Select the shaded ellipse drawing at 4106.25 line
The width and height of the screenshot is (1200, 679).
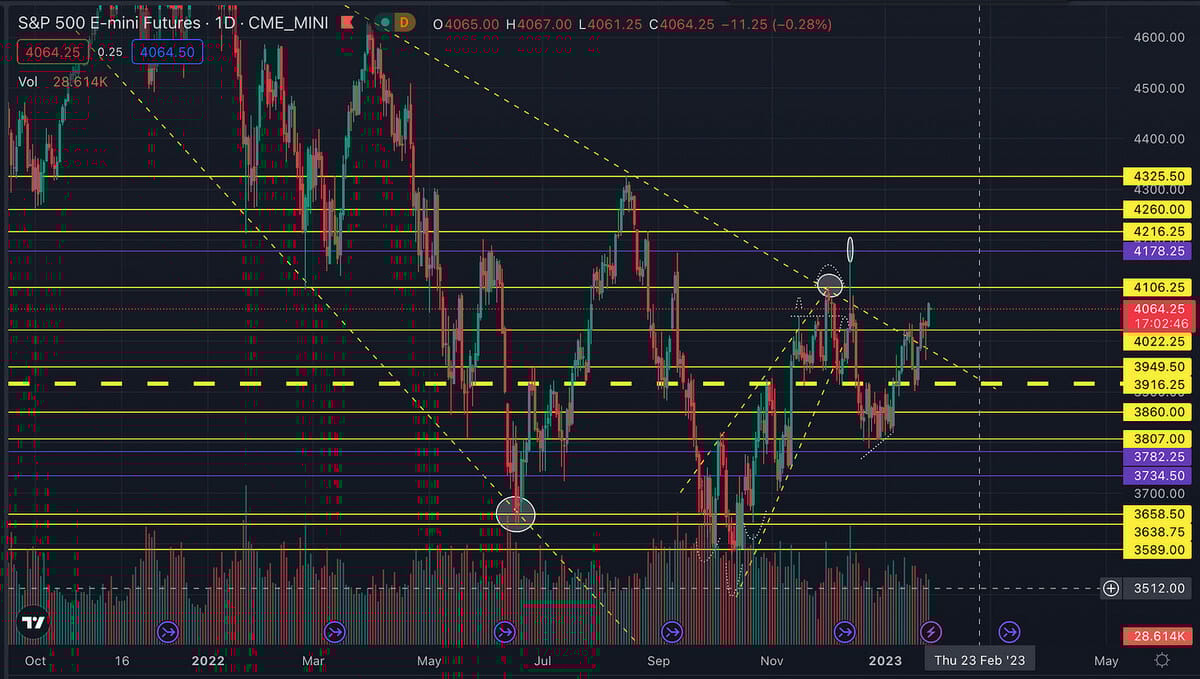pyautogui.click(x=829, y=286)
